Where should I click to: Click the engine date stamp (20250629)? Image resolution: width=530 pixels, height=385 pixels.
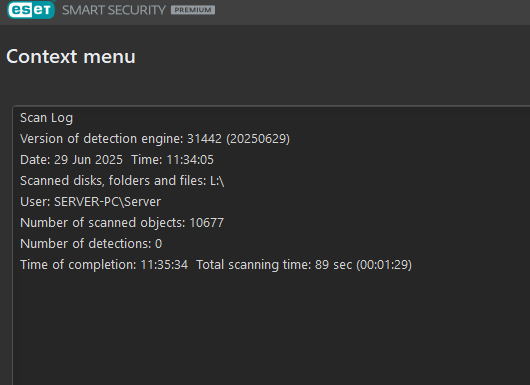coord(258,139)
